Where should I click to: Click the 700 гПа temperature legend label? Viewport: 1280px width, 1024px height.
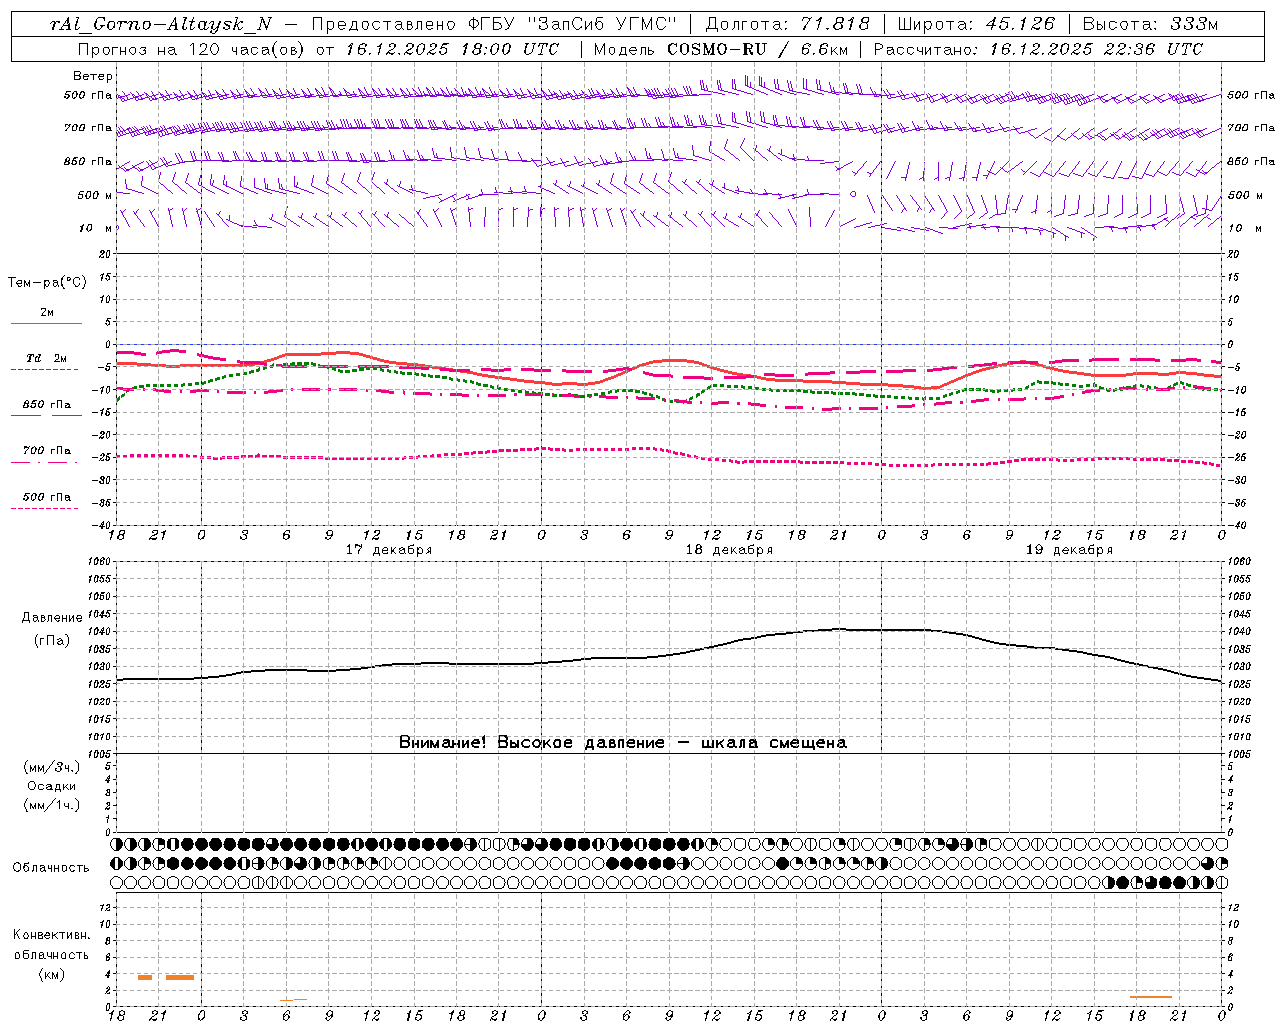click(x=47, y=451)
